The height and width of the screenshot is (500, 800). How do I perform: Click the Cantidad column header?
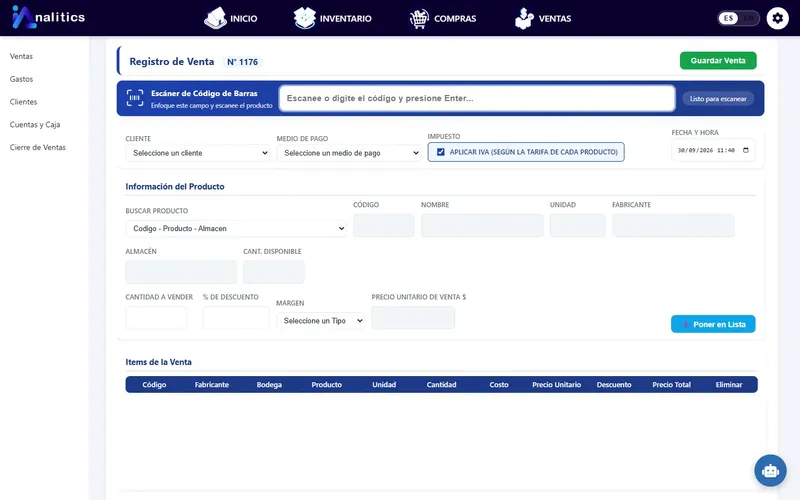point(441,385)
